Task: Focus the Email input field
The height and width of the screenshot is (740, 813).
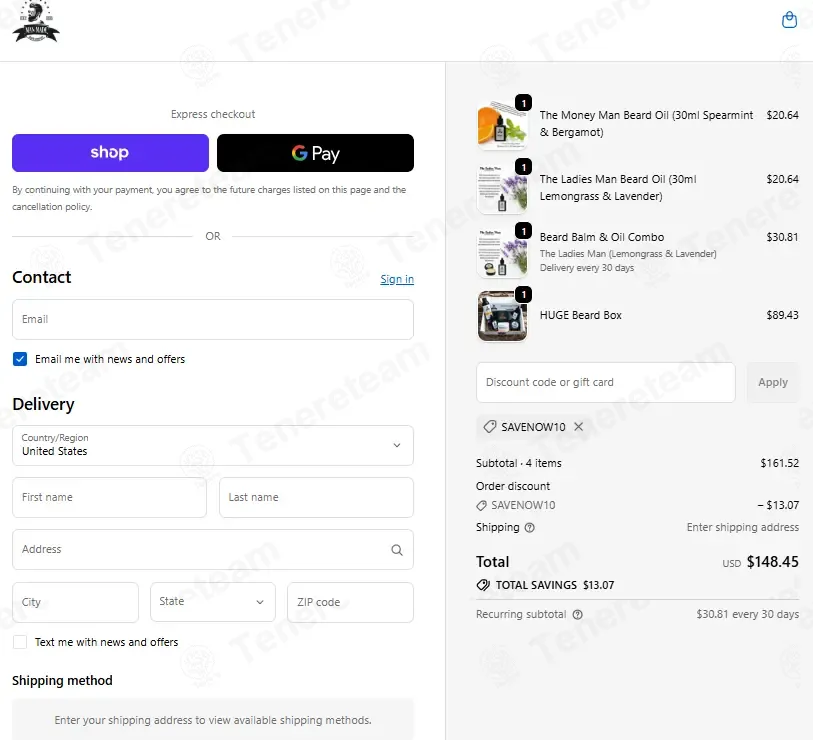Action: (x=213, y=319)
